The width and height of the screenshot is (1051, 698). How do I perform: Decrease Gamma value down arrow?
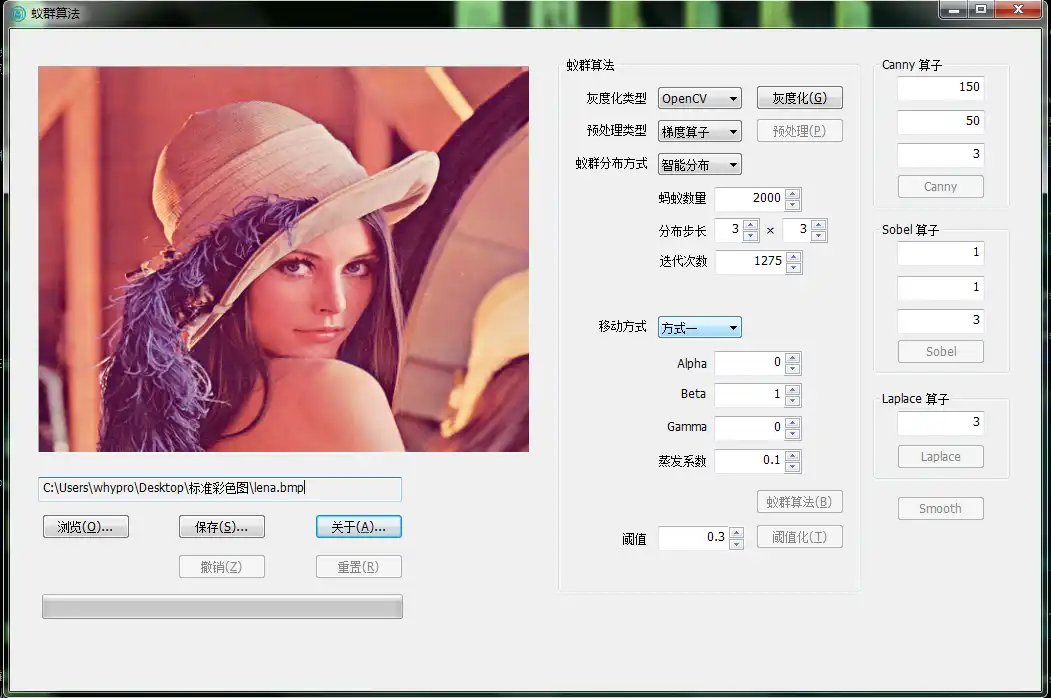pos(792,432)
